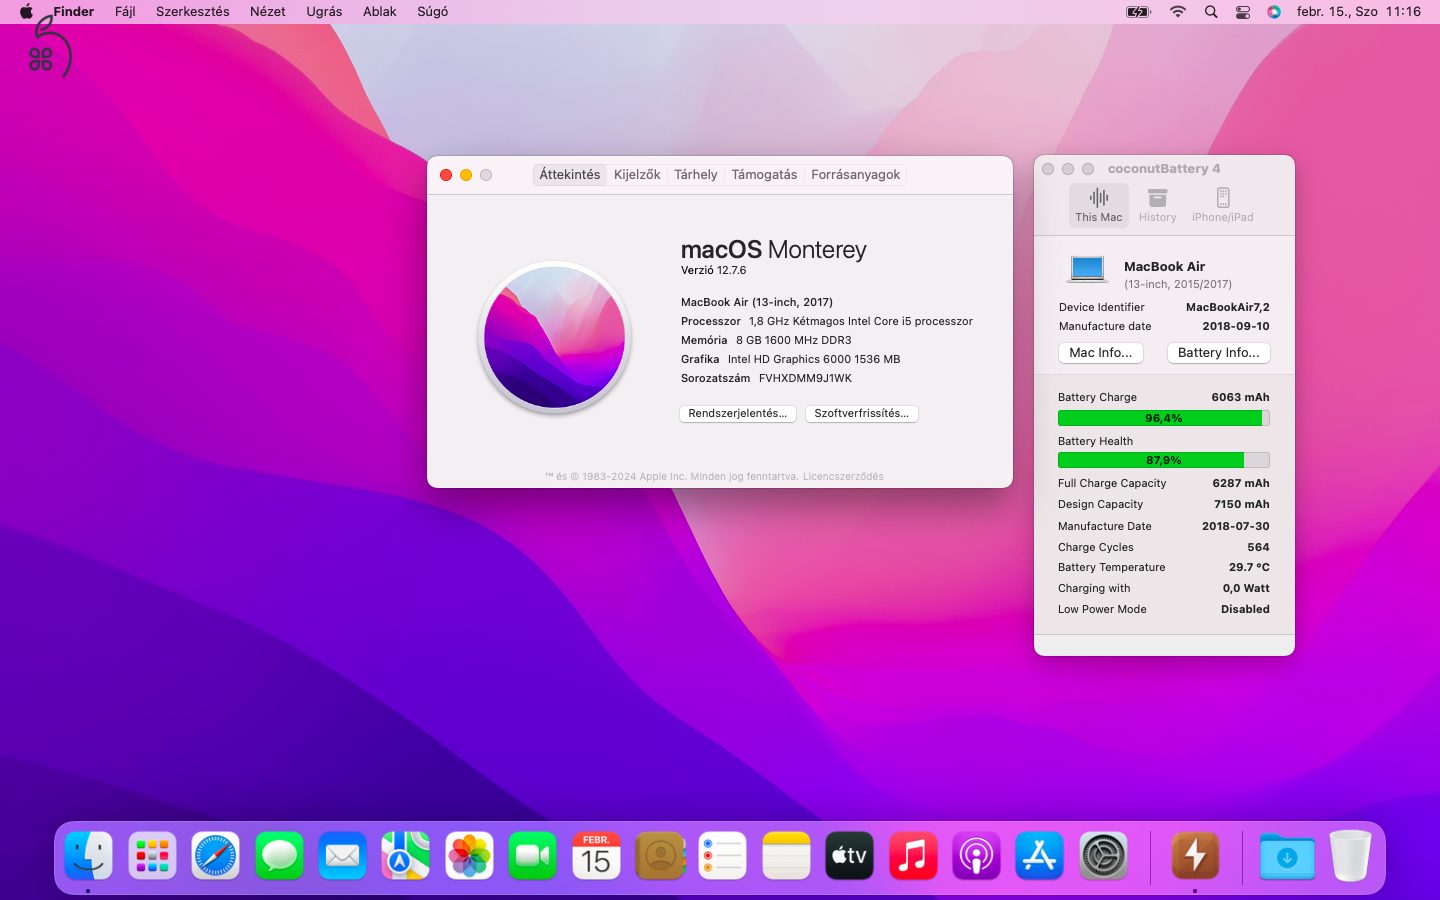This screenshot has width=1440, height=900.
Task: Open Finder menu in menu bar
Action: pyautogui.click(x=73, y=12)
